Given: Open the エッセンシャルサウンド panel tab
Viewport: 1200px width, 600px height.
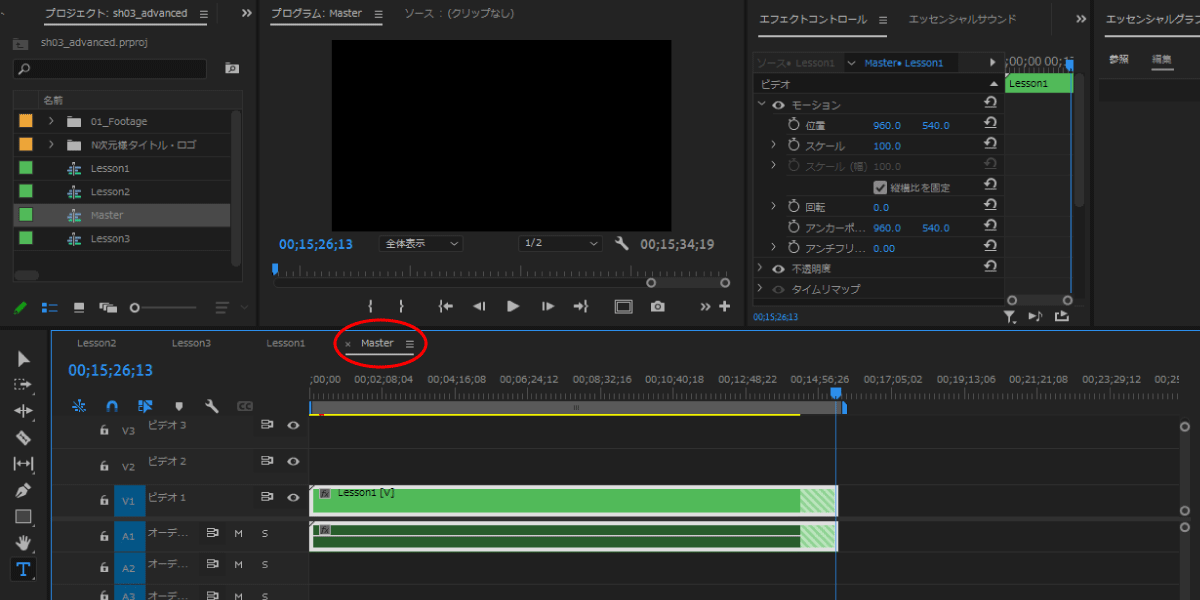Looking at the screenshot, I should point(962,19).
